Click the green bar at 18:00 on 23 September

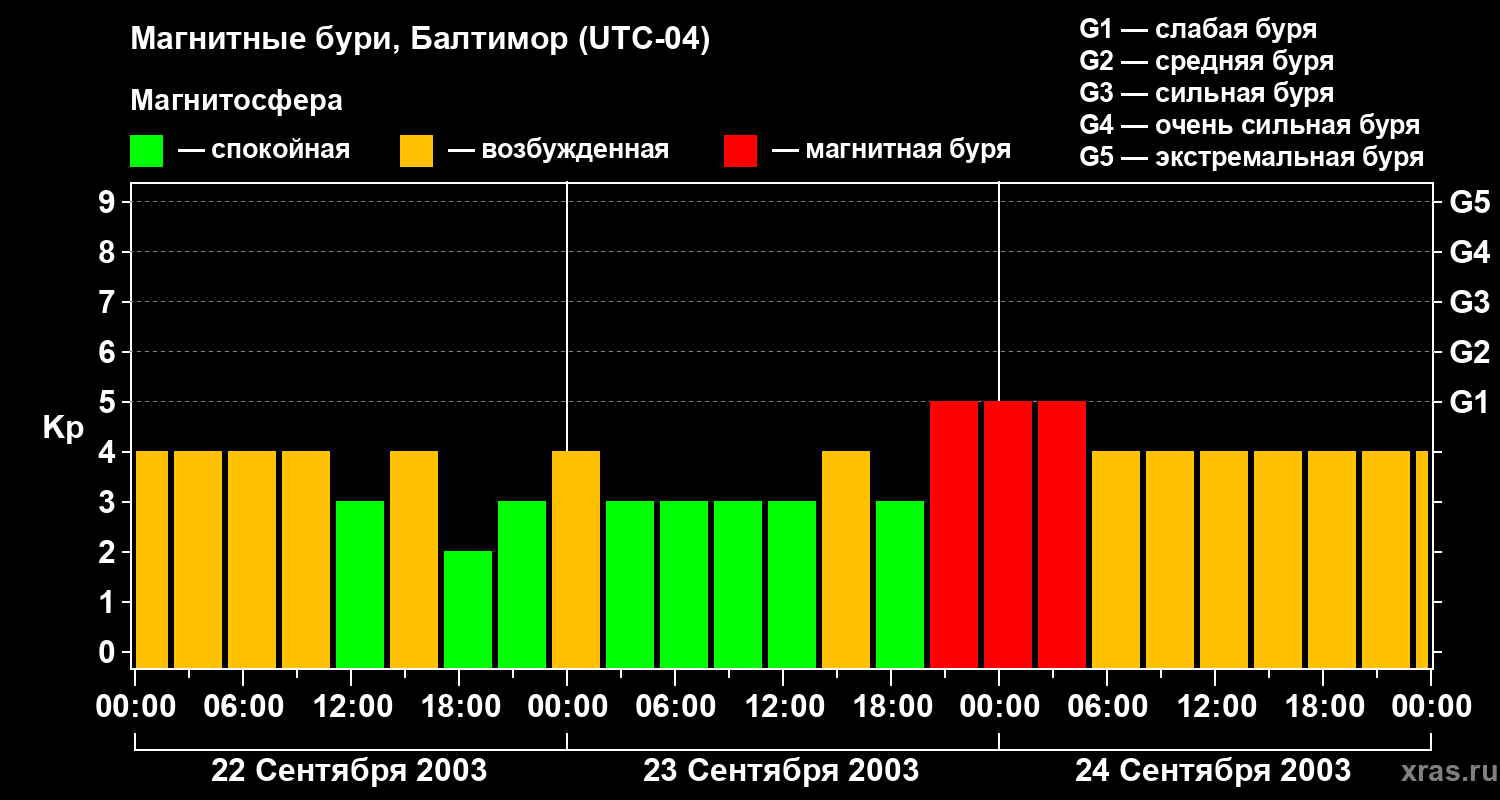pos(900,584)
